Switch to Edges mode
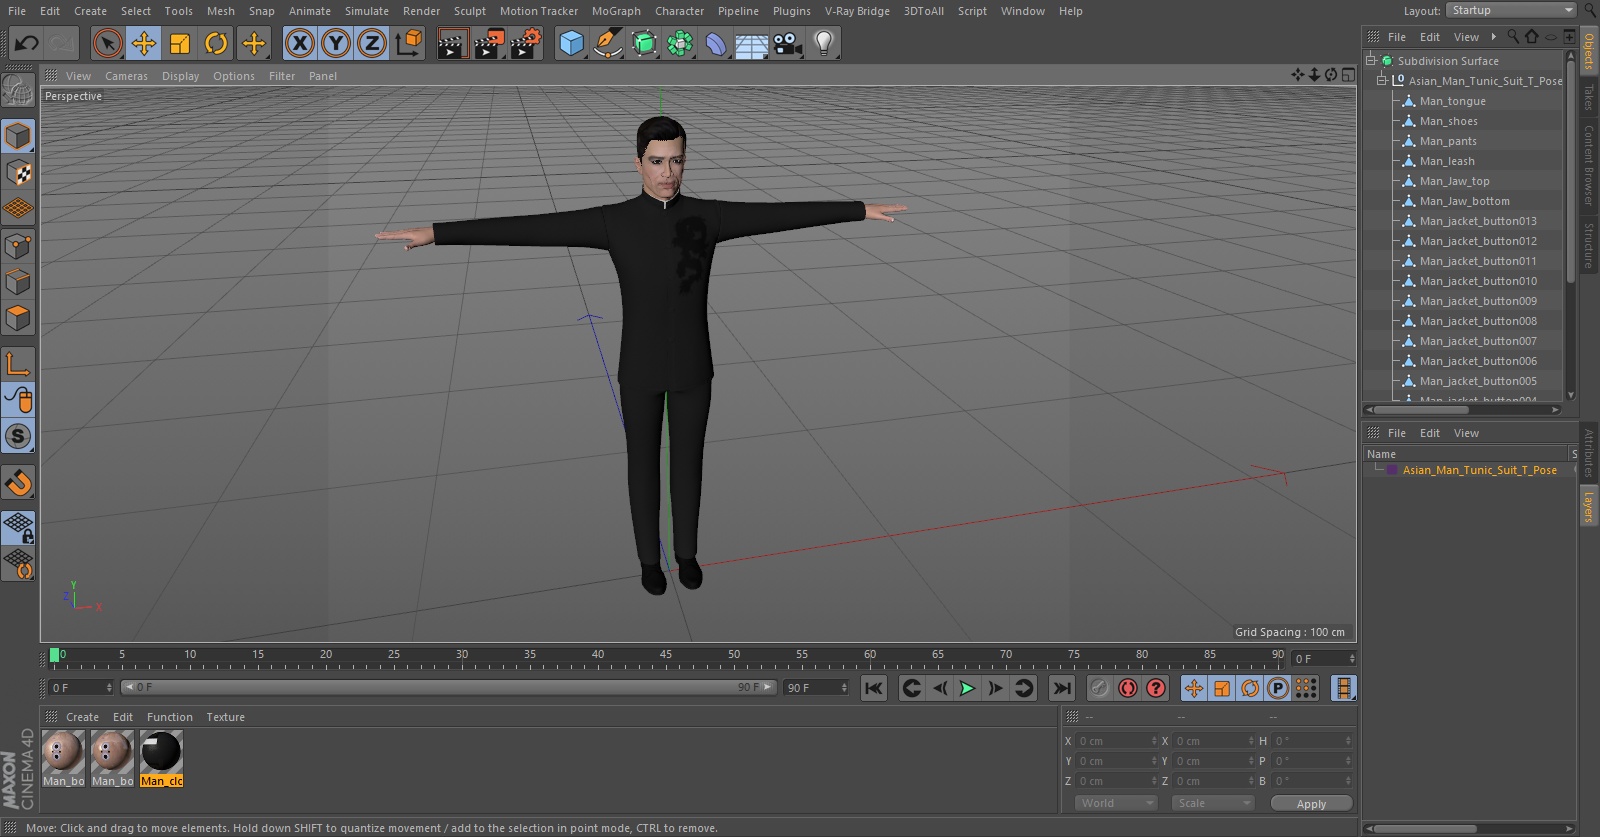Screen dimensions: 1600x837 click(x=18, y=282)
